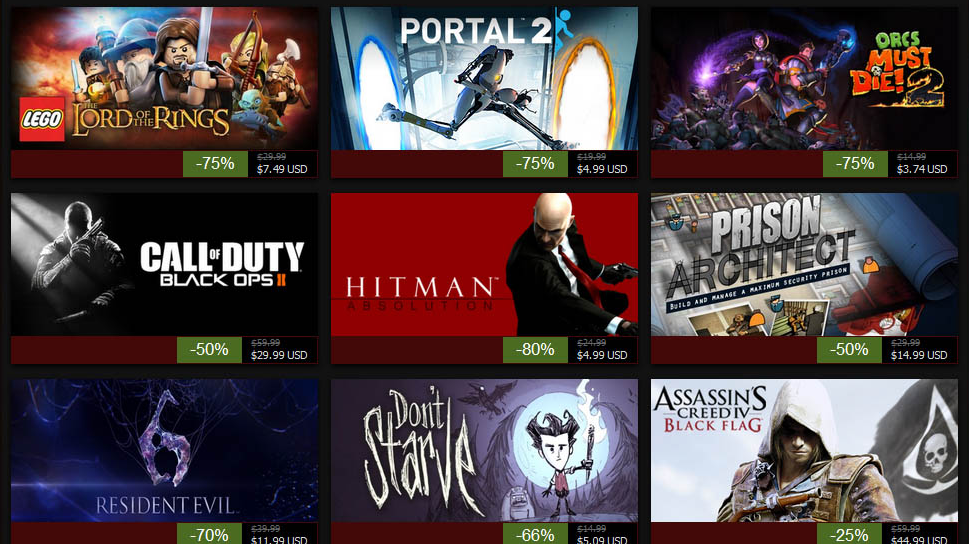
Task: Open the Resident Evil 6 banner
Action: coord(164,451)
